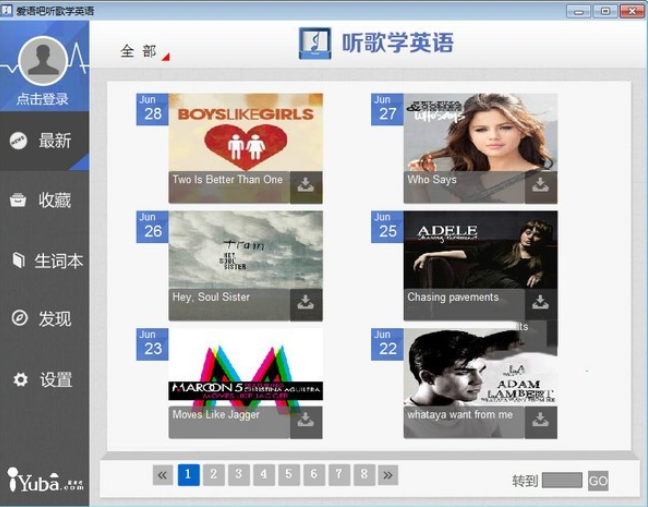Download the song Two Is Better Than One

306,187
